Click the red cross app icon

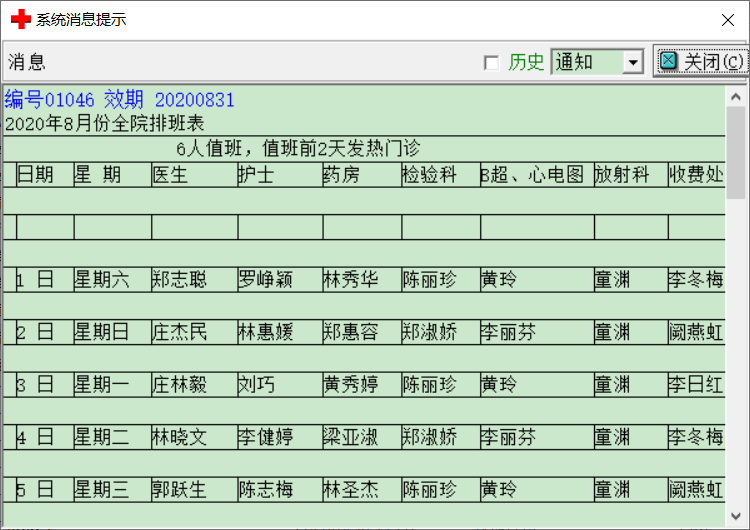[21, 20]
